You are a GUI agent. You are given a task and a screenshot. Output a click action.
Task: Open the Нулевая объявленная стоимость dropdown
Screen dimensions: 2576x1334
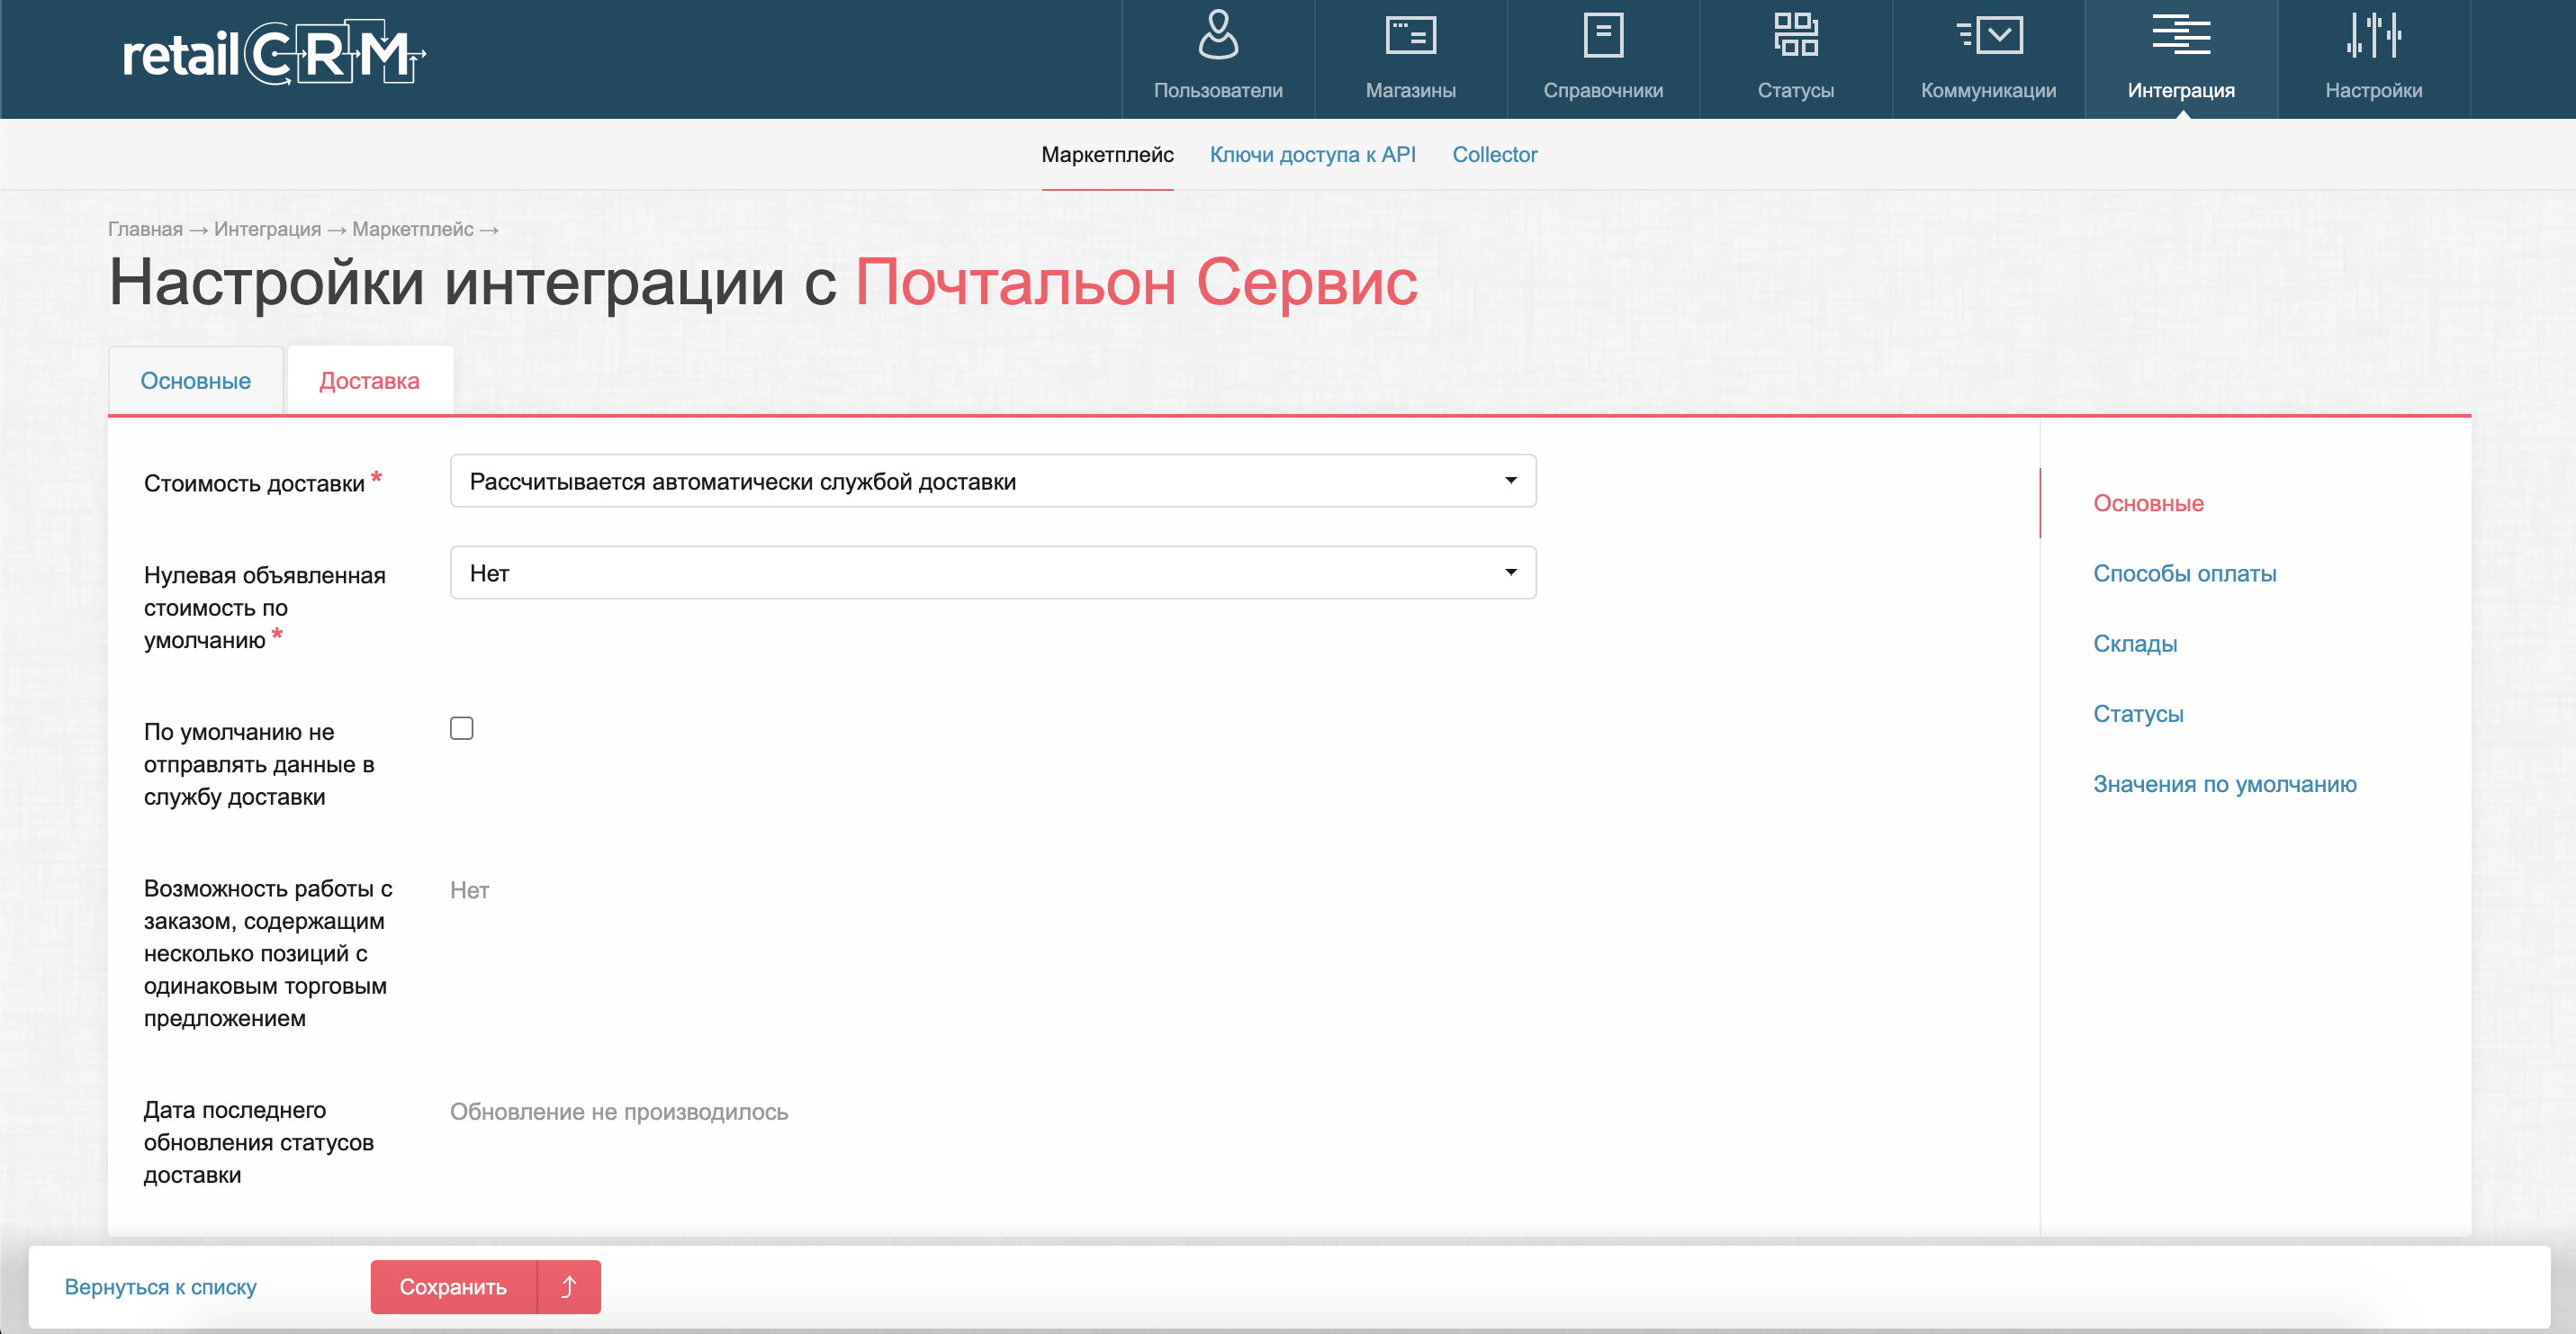[x=992, y=573]
